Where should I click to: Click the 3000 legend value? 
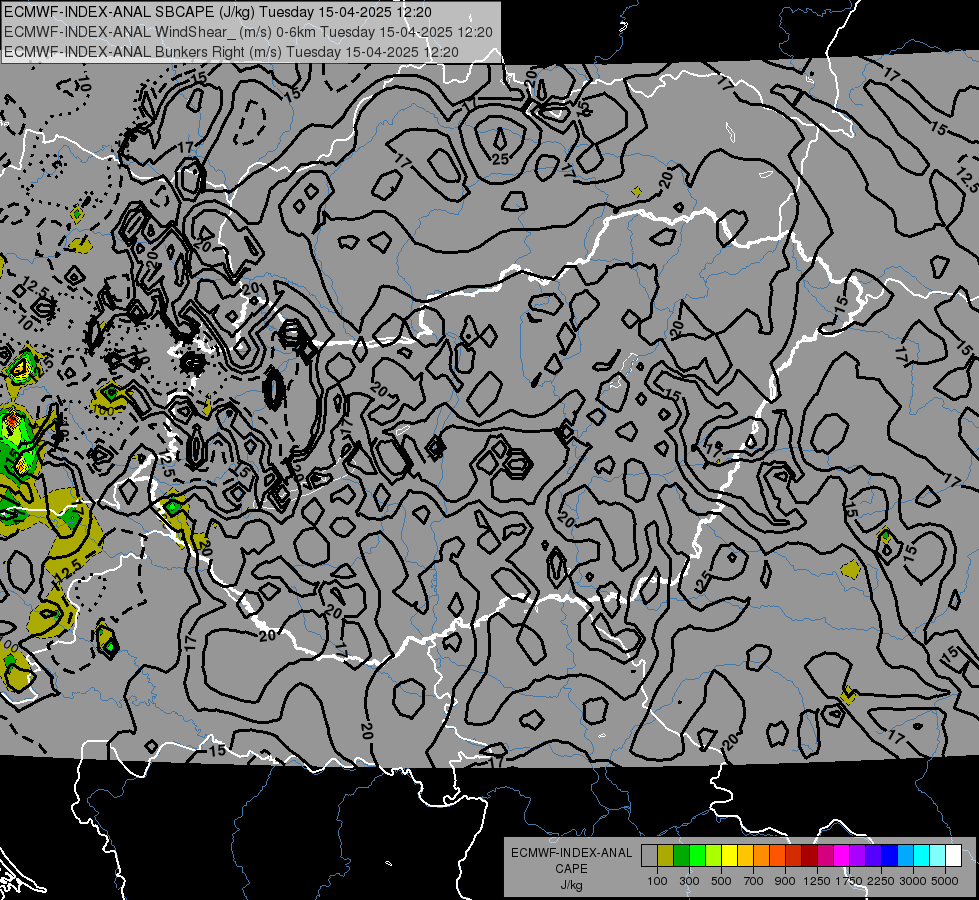(x=913, y=881)
